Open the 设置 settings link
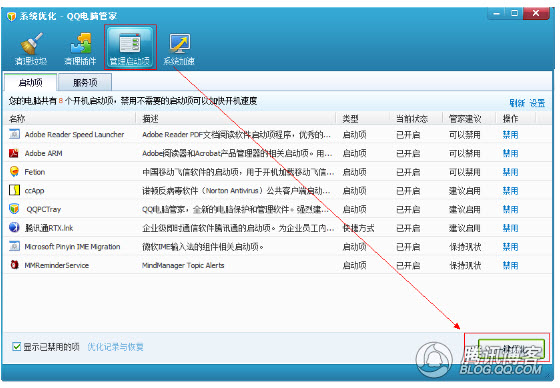Screen dimensions: 560x388 tap(537, 103)
